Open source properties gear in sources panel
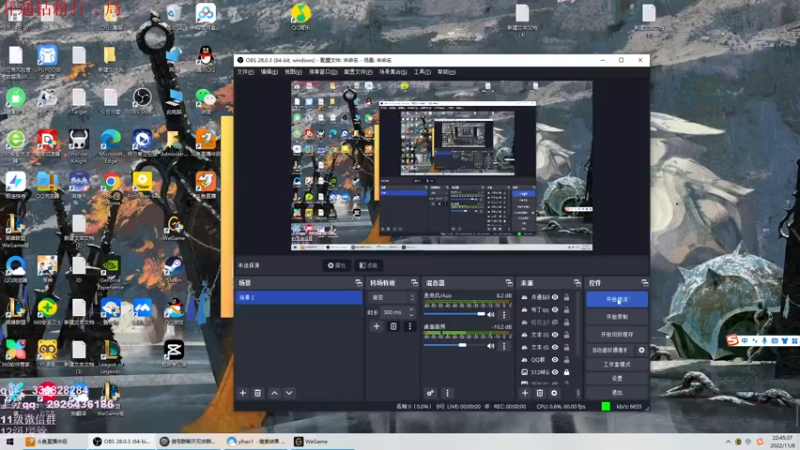This screenshot has height=450, width=800. pyautogui.click(x=554, y=393)
